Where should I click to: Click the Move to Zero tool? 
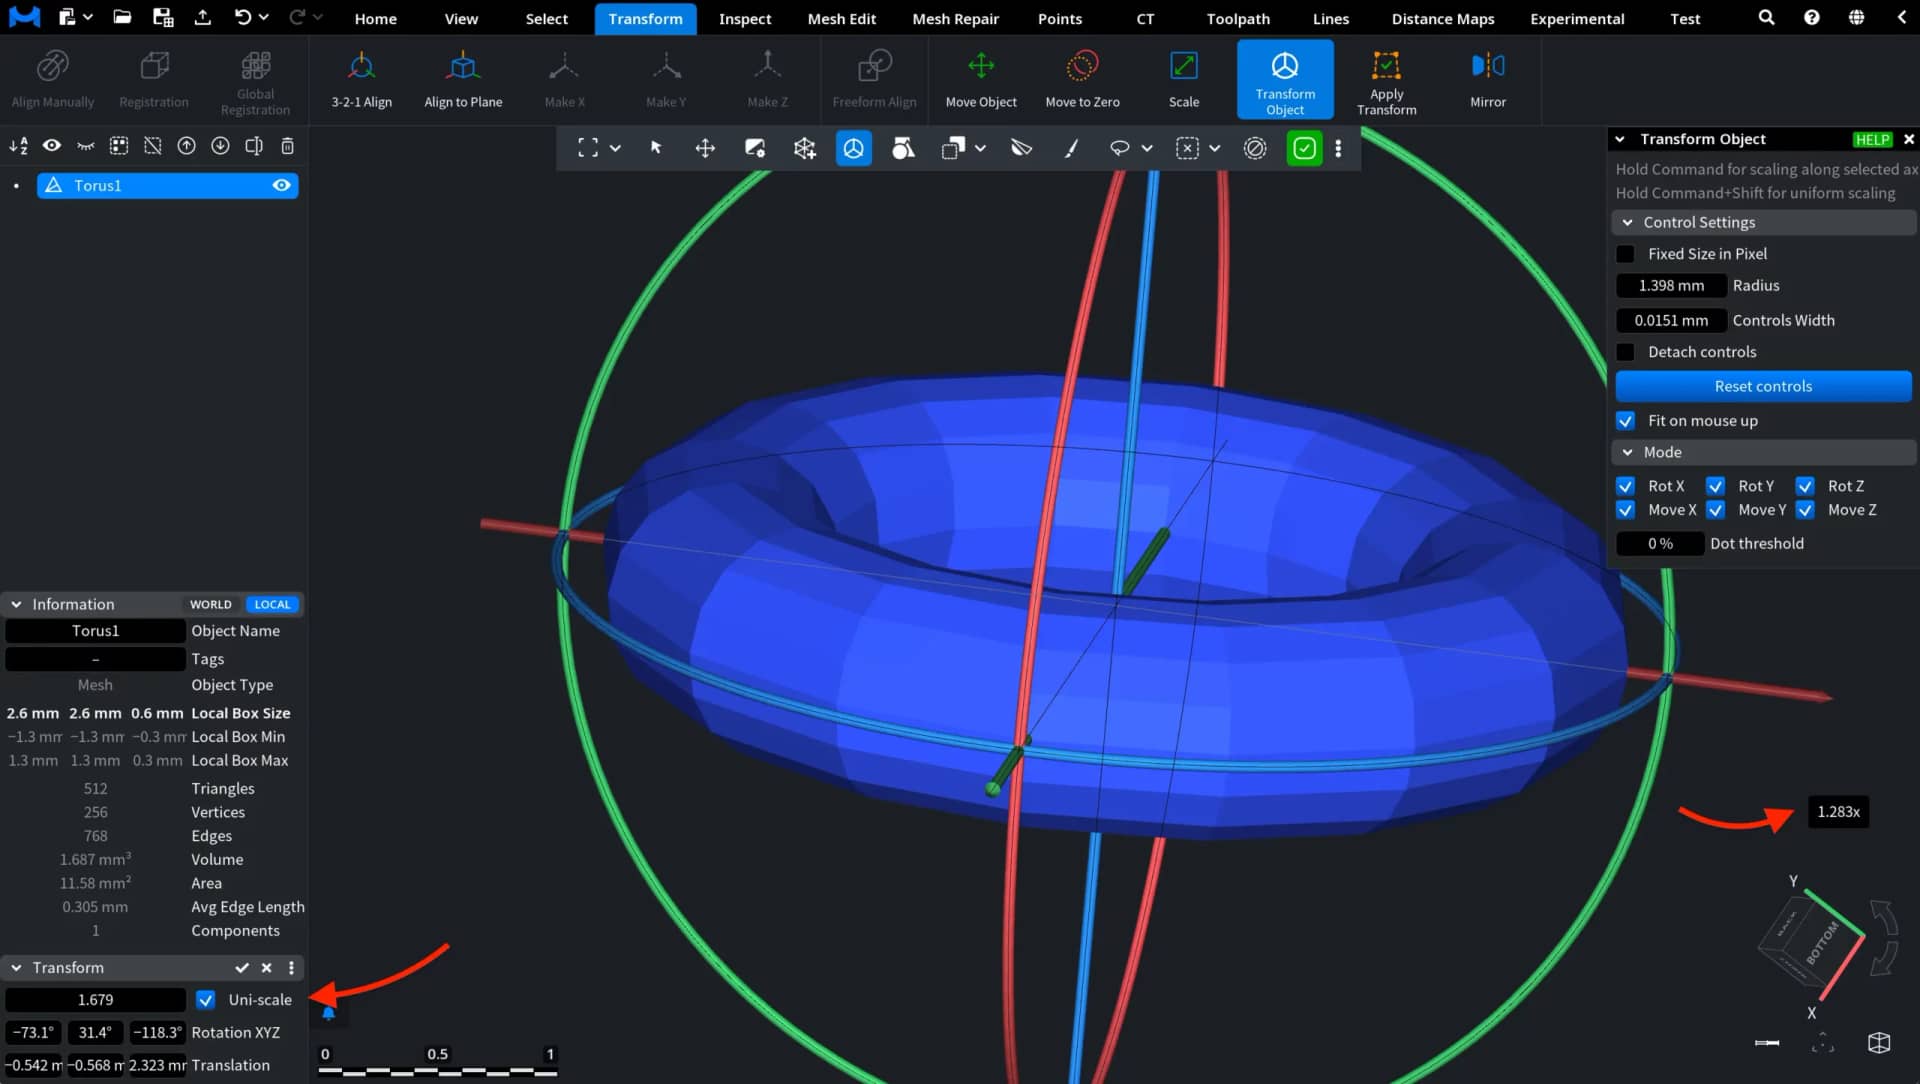click(x=1082, y=80)
